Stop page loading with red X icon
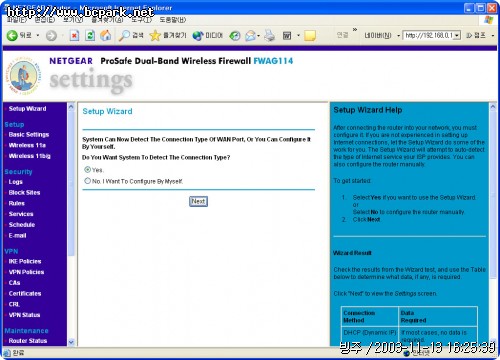500x360 pixels. (x=74, y=35)
